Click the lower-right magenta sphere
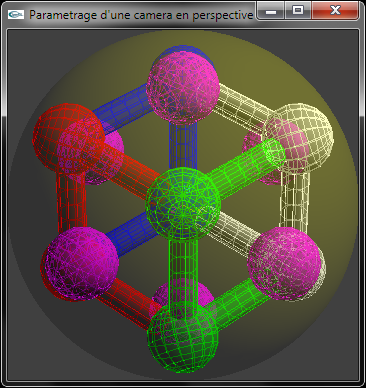 285,263
